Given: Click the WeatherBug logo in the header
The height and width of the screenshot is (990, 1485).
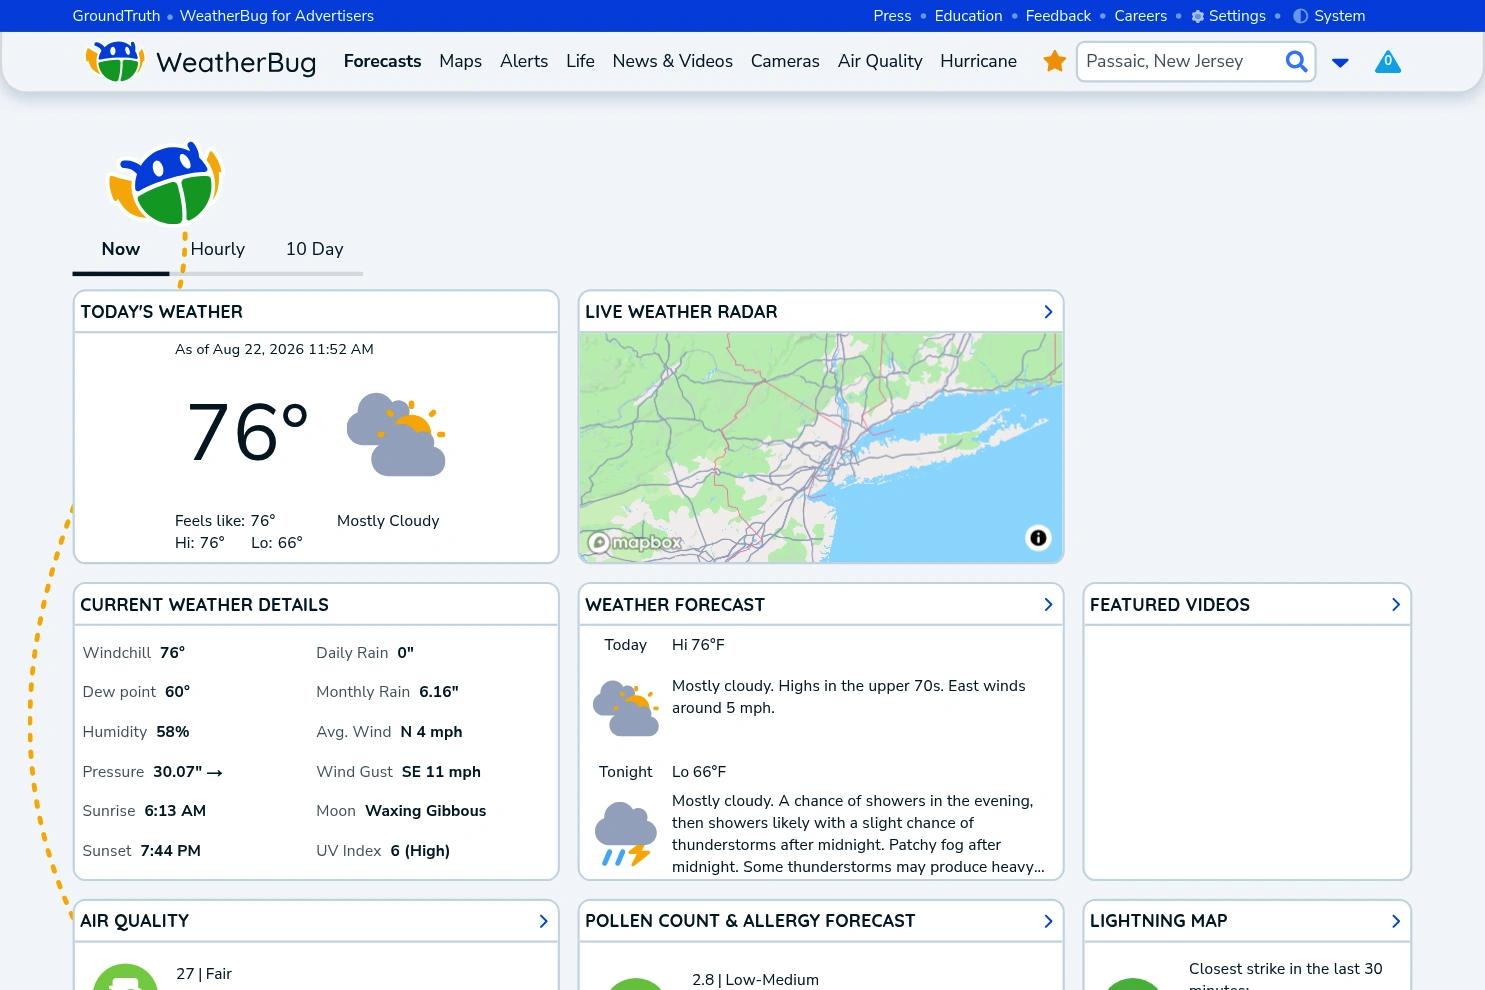Looking at the screenshot, I should pos(200,62).
